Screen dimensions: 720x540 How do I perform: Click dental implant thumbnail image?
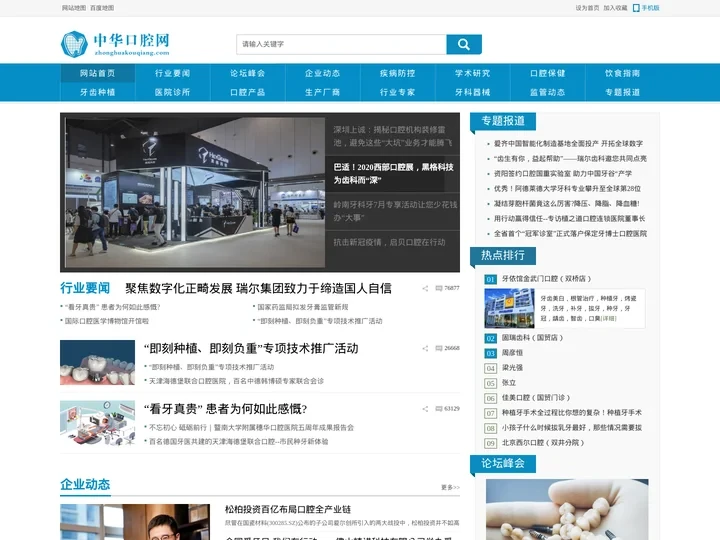(97, 362)
